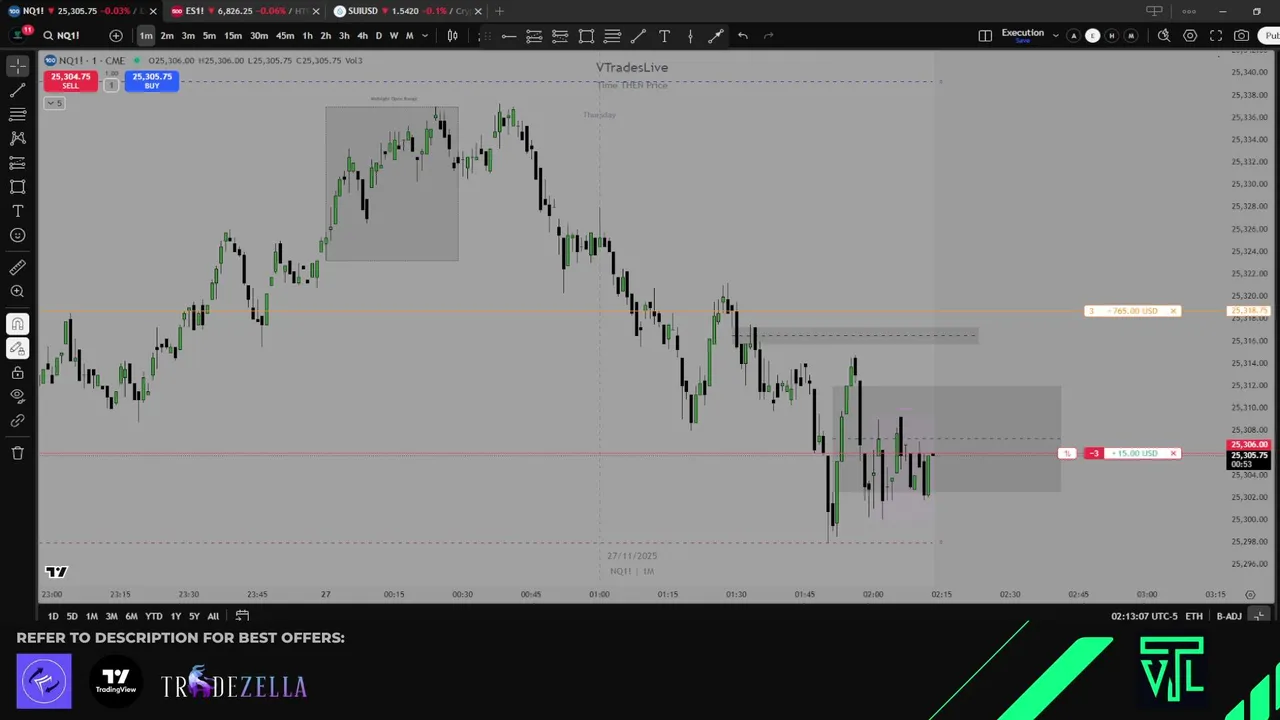This screenshot has width=1280, height=720.
Task: Select the 1m timeframe
Action: (146, 36)
